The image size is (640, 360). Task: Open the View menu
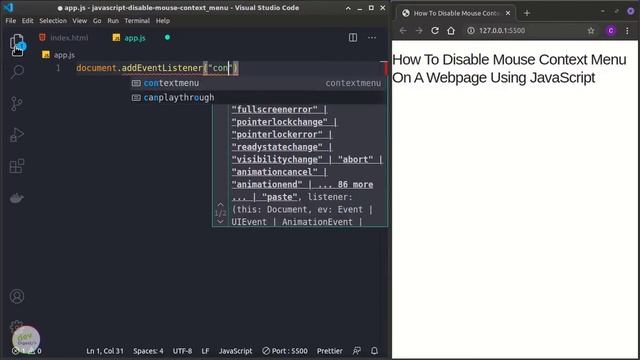click(80, 20)
